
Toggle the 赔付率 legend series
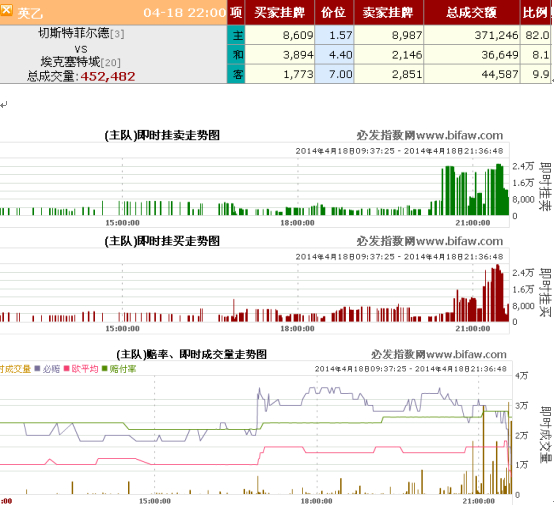pyautogui.click(x=119, y=369)
